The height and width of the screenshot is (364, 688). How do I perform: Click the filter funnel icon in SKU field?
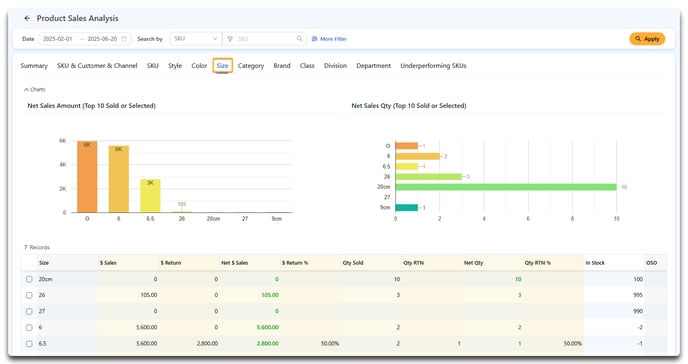pyautogui.click(x=230, y=39)
